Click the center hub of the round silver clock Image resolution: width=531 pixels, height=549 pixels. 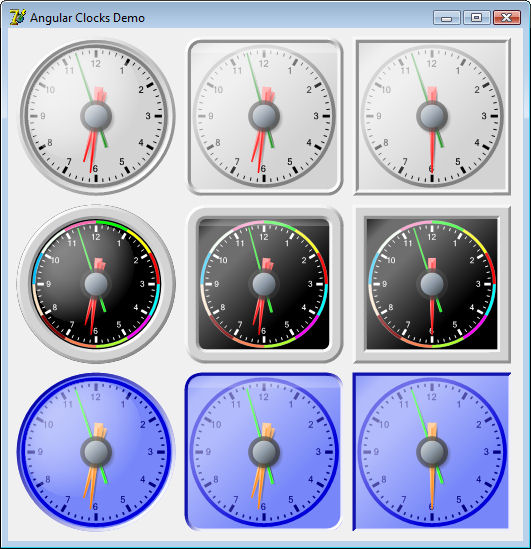[96, 116]
